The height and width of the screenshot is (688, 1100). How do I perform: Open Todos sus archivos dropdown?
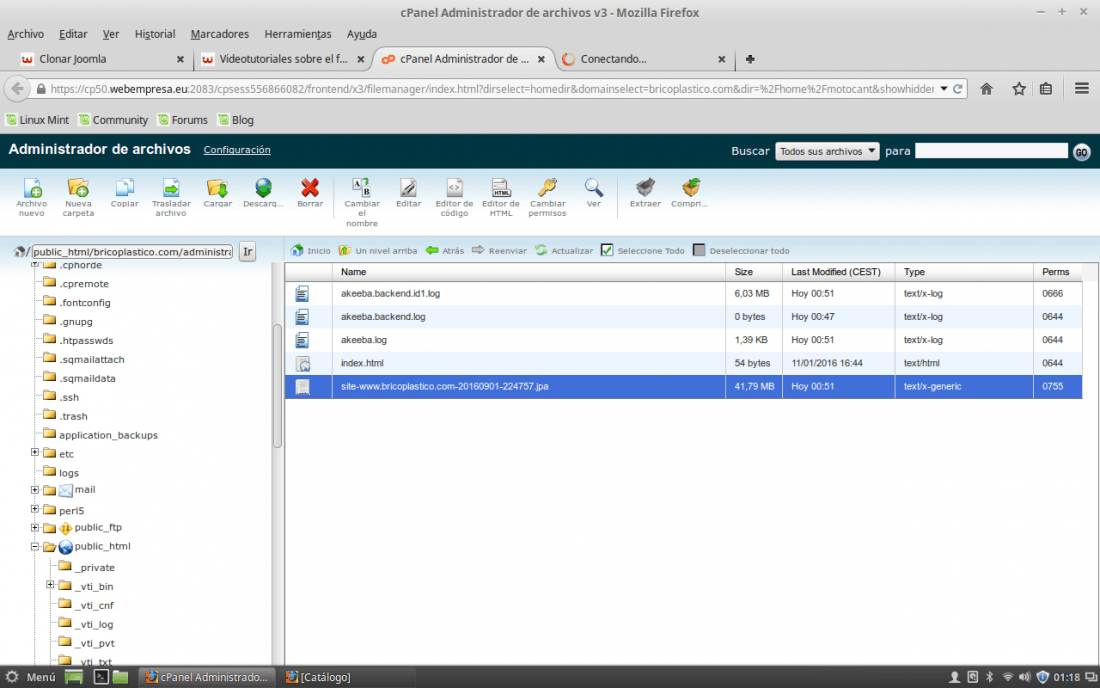click(x=826, y=151)
